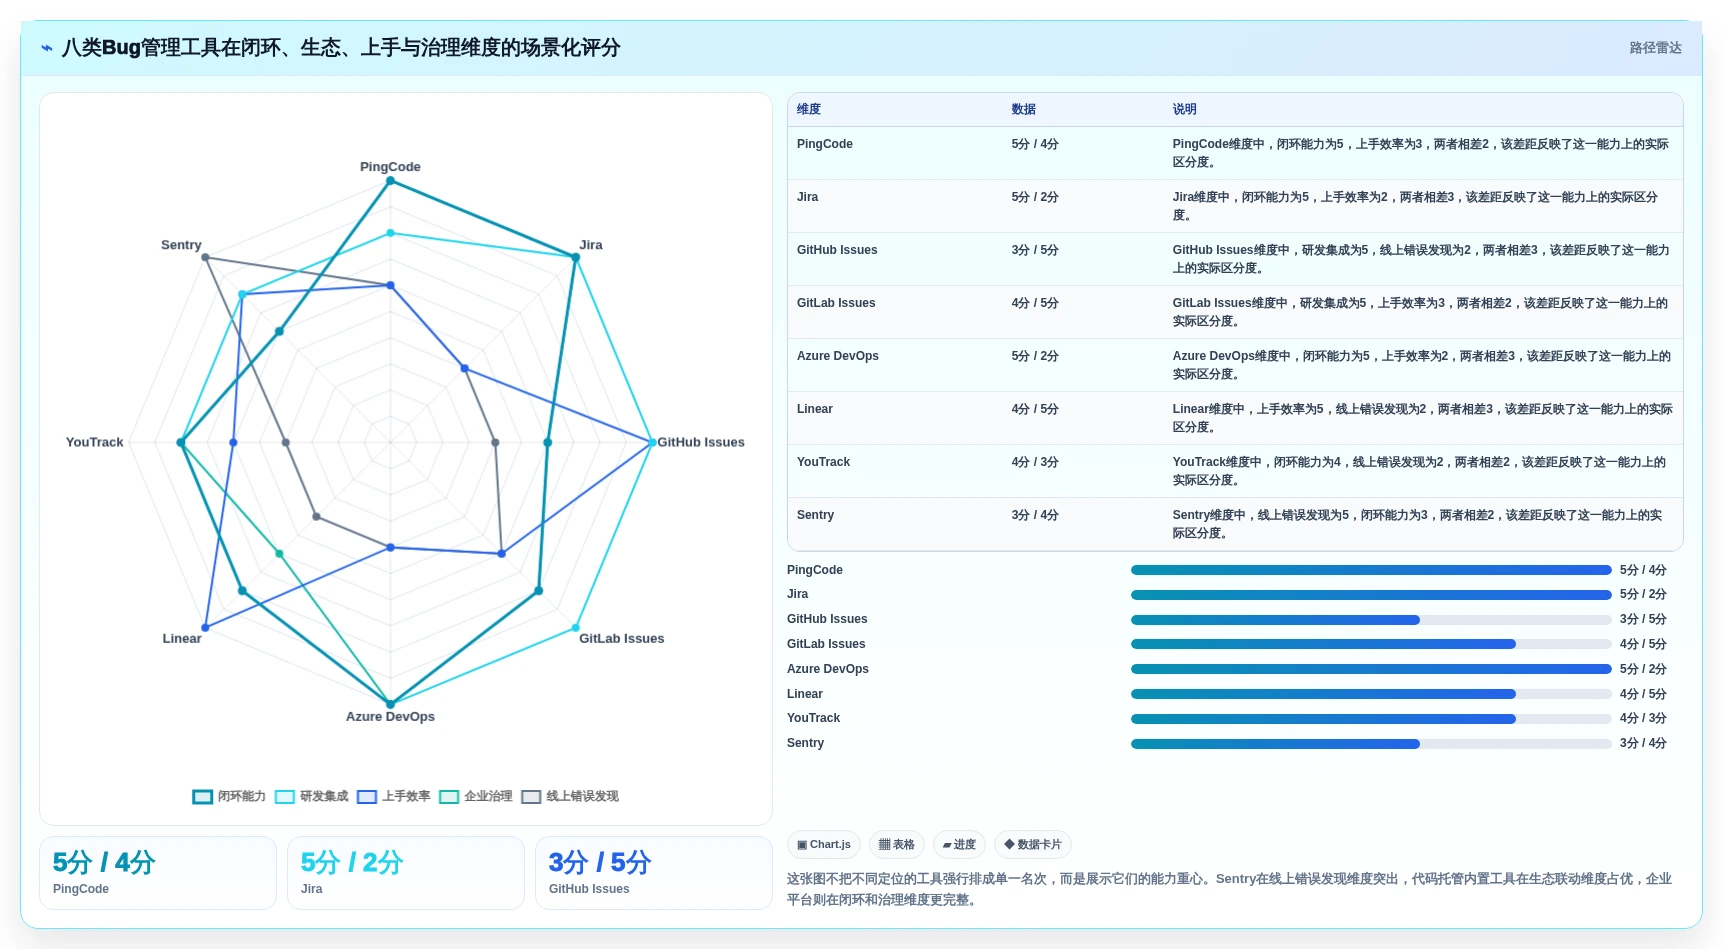Toggle the 研发集成 legend series
This screenshot has width=1723, height=949.
tap(312, 796)
